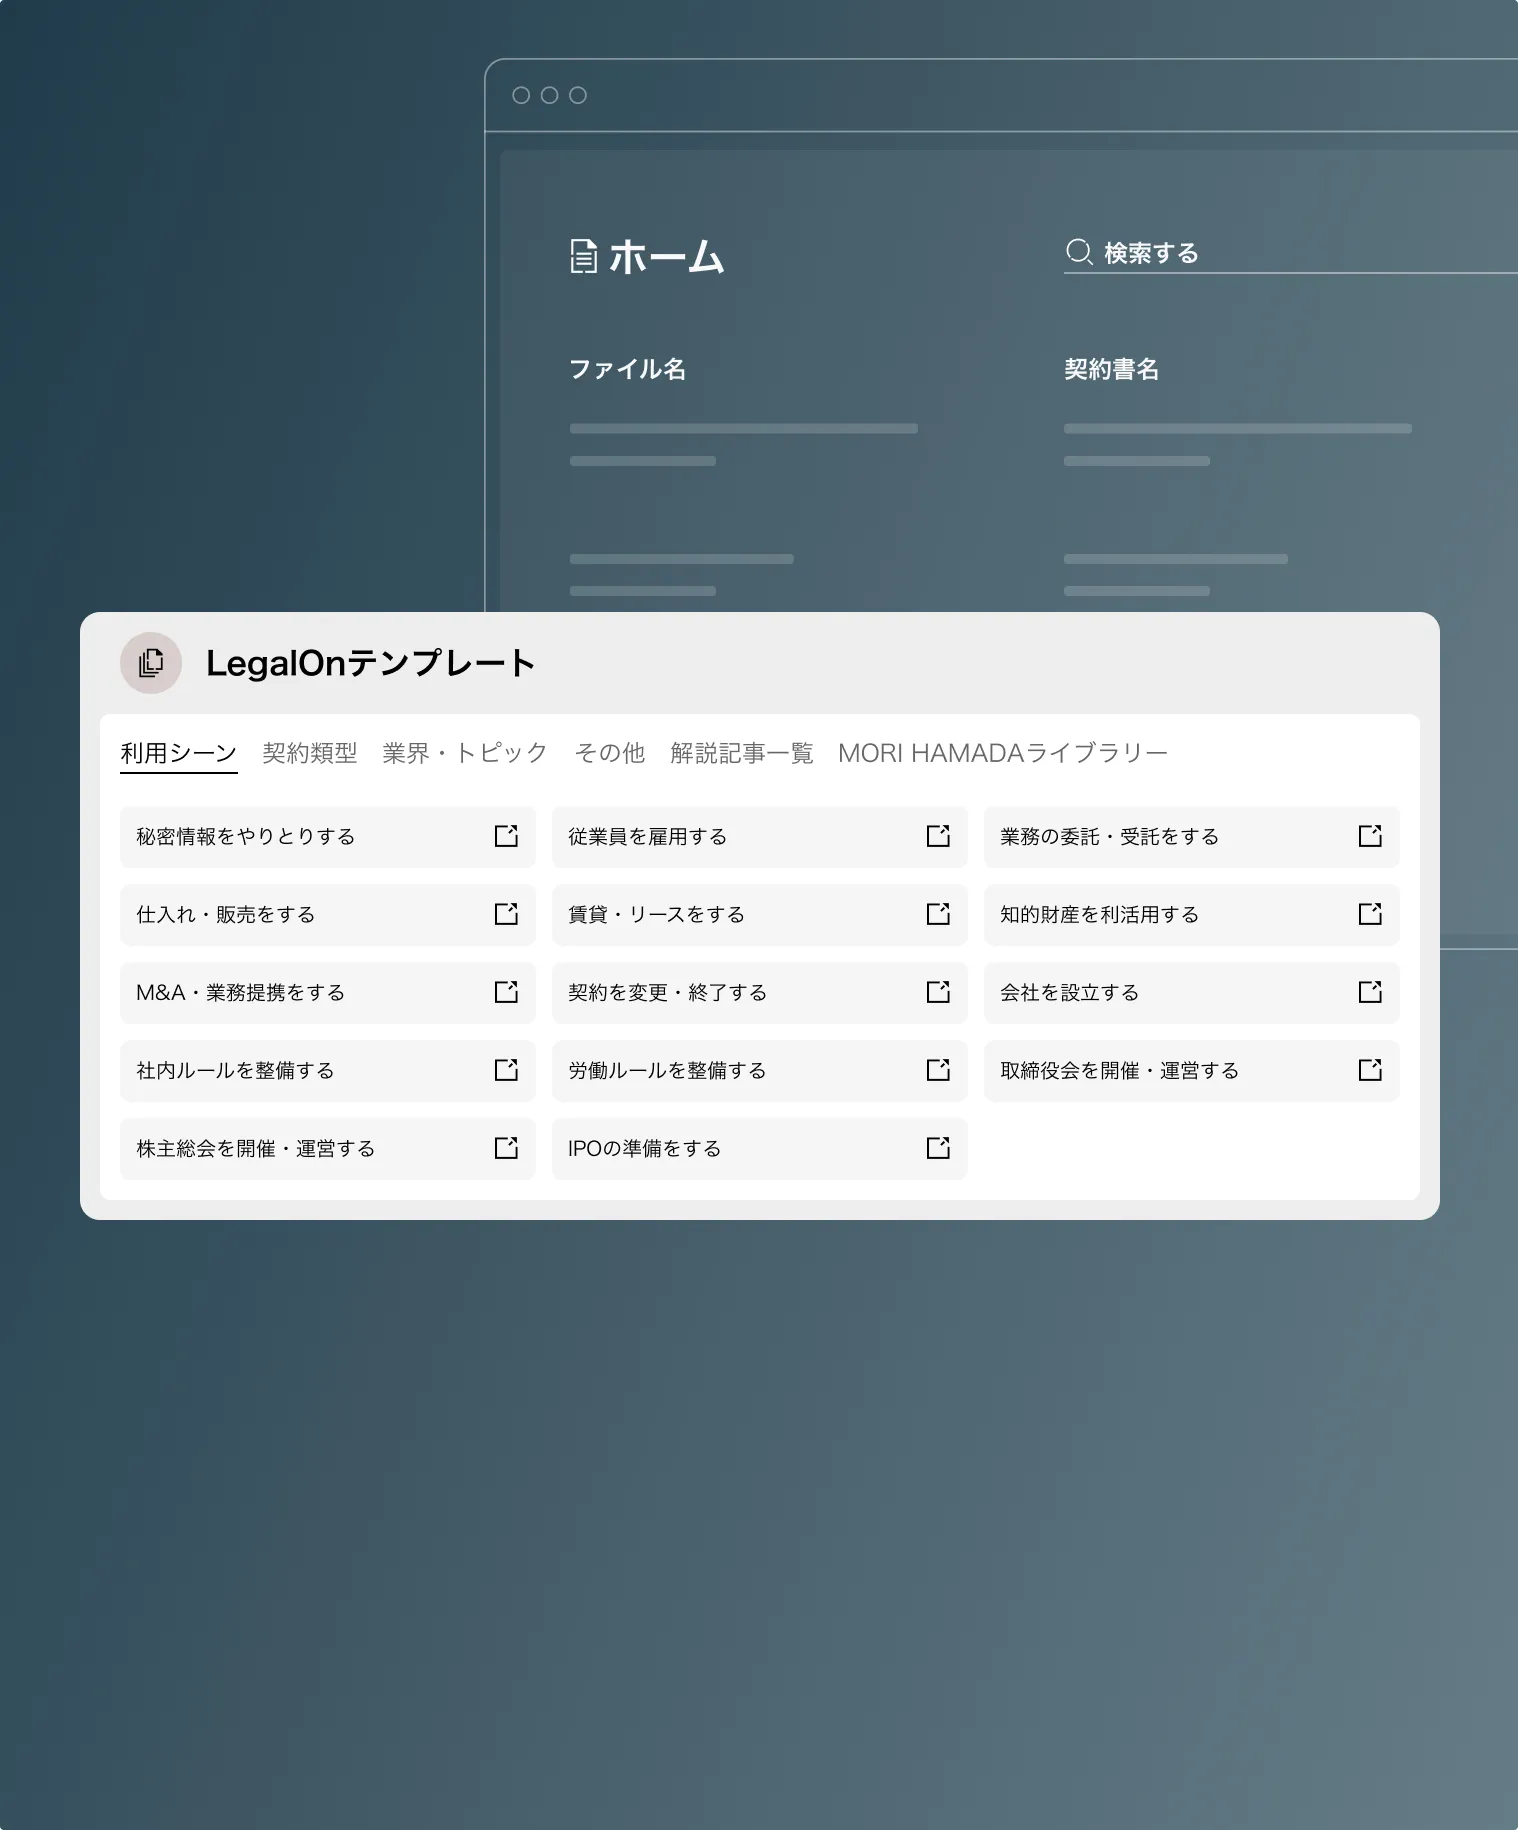Open external link icon for 取締役会を開催・運営する
Screen dimensions: 1518x1830
pos(1370,1070)
